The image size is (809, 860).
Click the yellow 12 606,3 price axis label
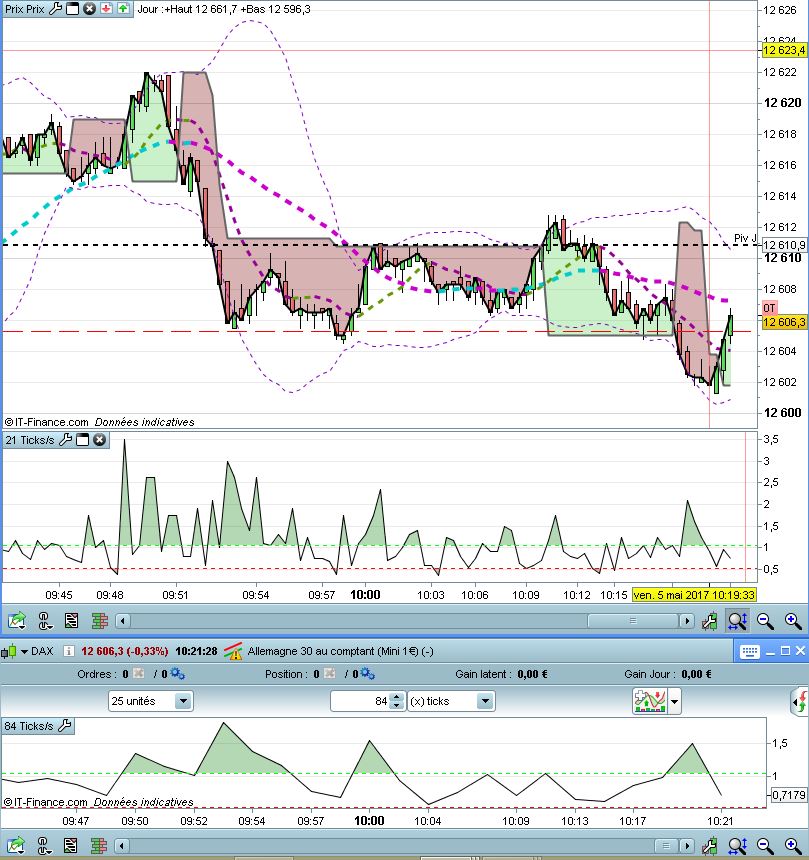click(784, 322)
